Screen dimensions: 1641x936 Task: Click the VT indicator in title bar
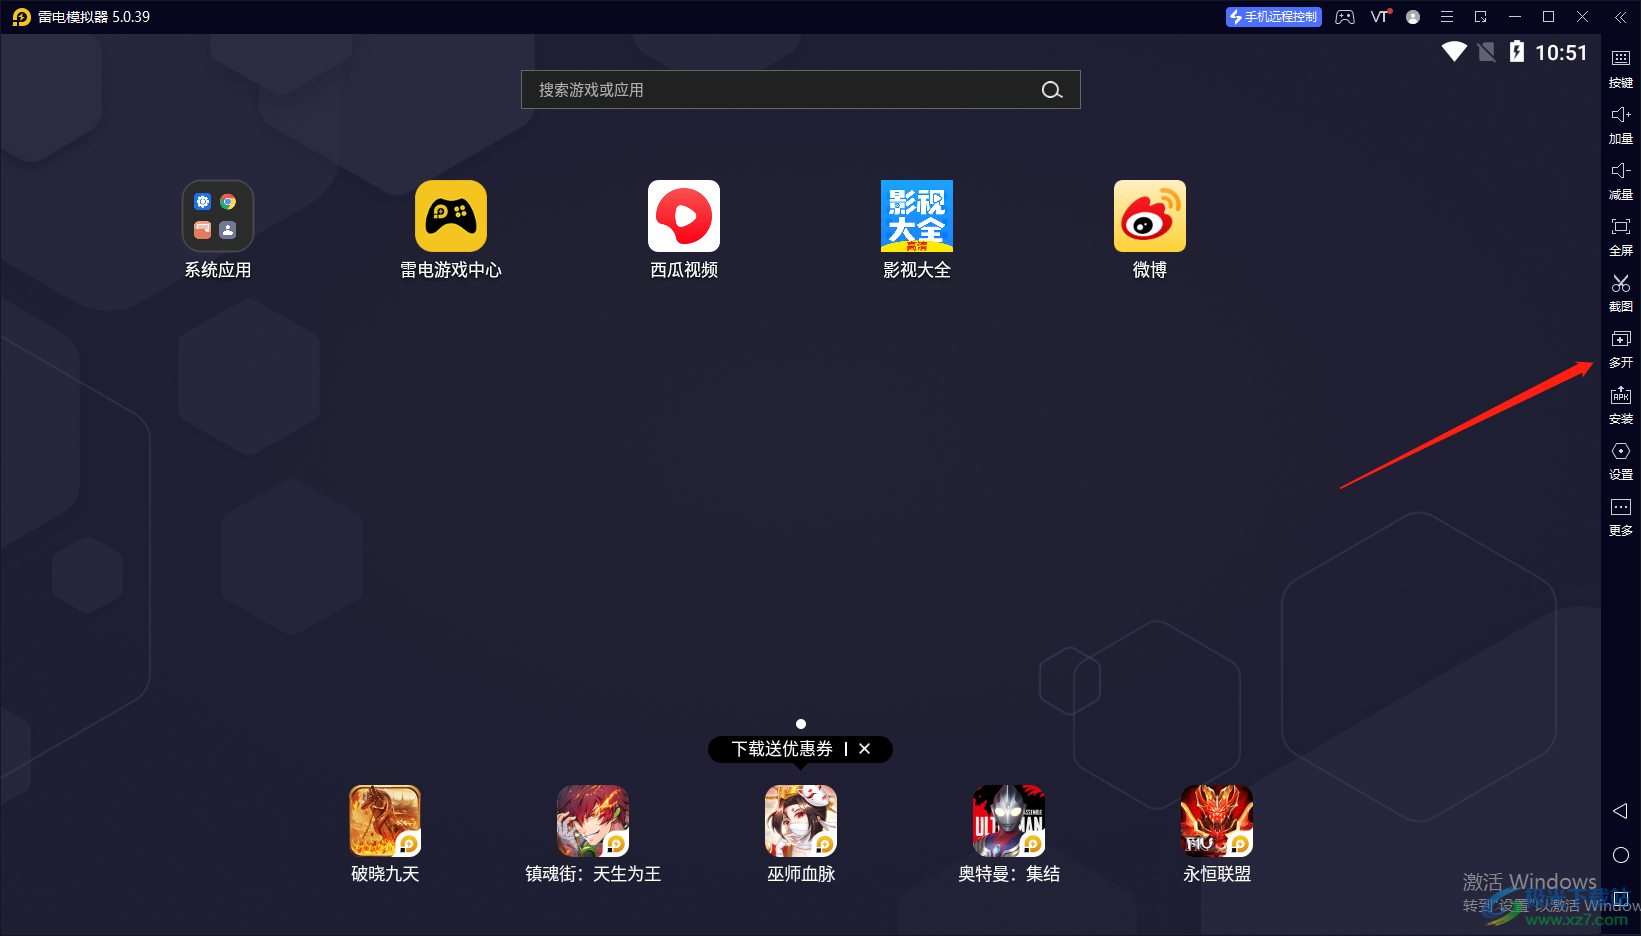tap(1380, 17)
